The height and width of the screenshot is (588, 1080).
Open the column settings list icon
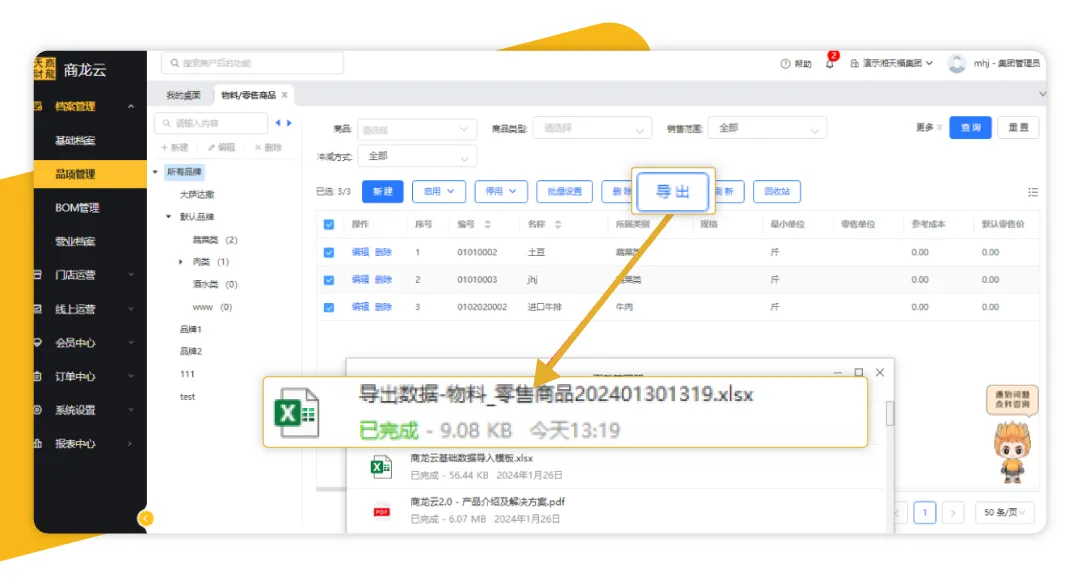point(1032,192)
